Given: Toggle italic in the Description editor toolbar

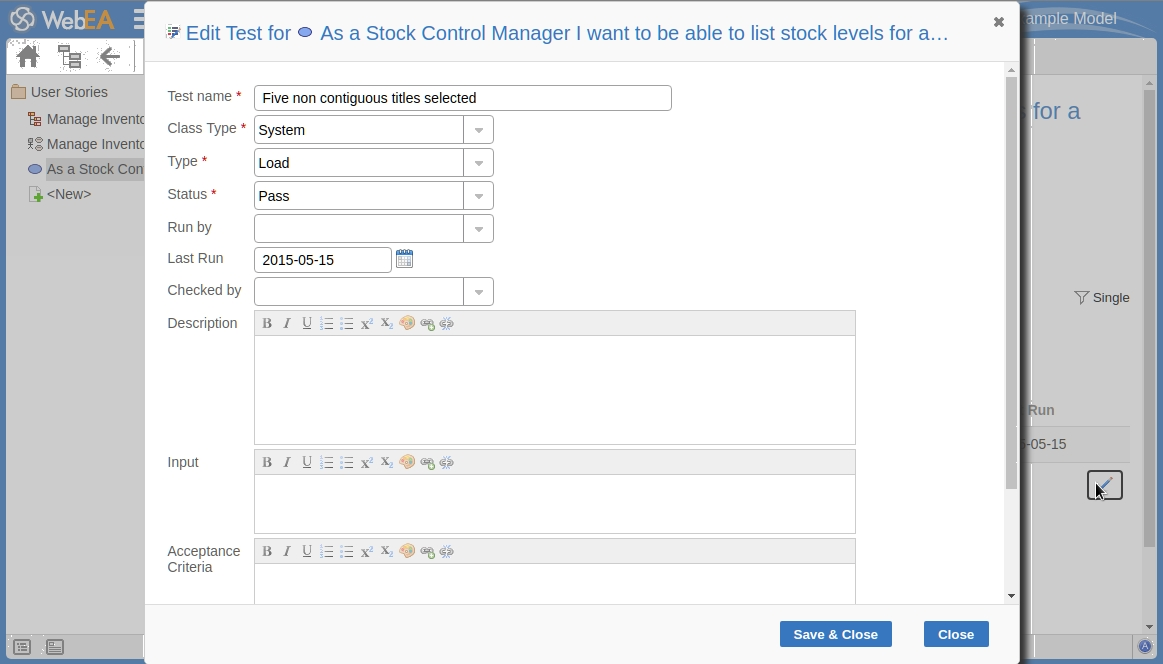Looking at the screenshot, I should [287, 324].
